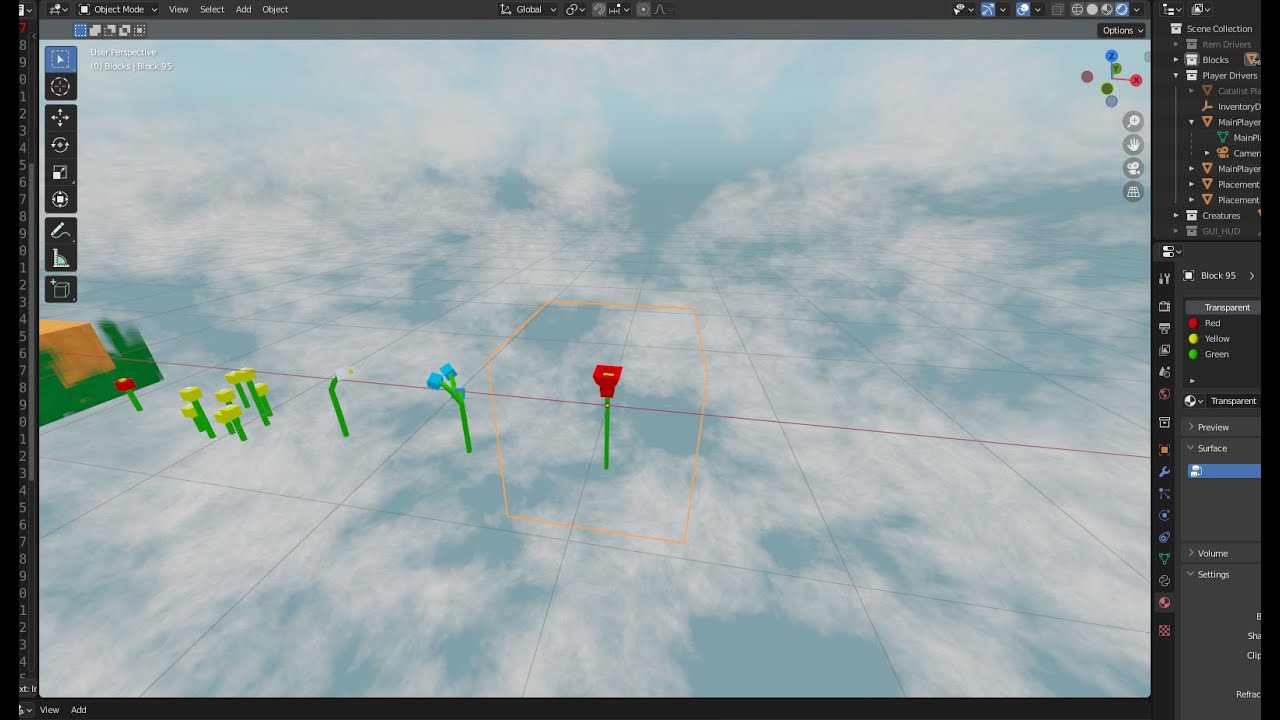
Task: Select the Measure tool
Action: pos(60,259)
